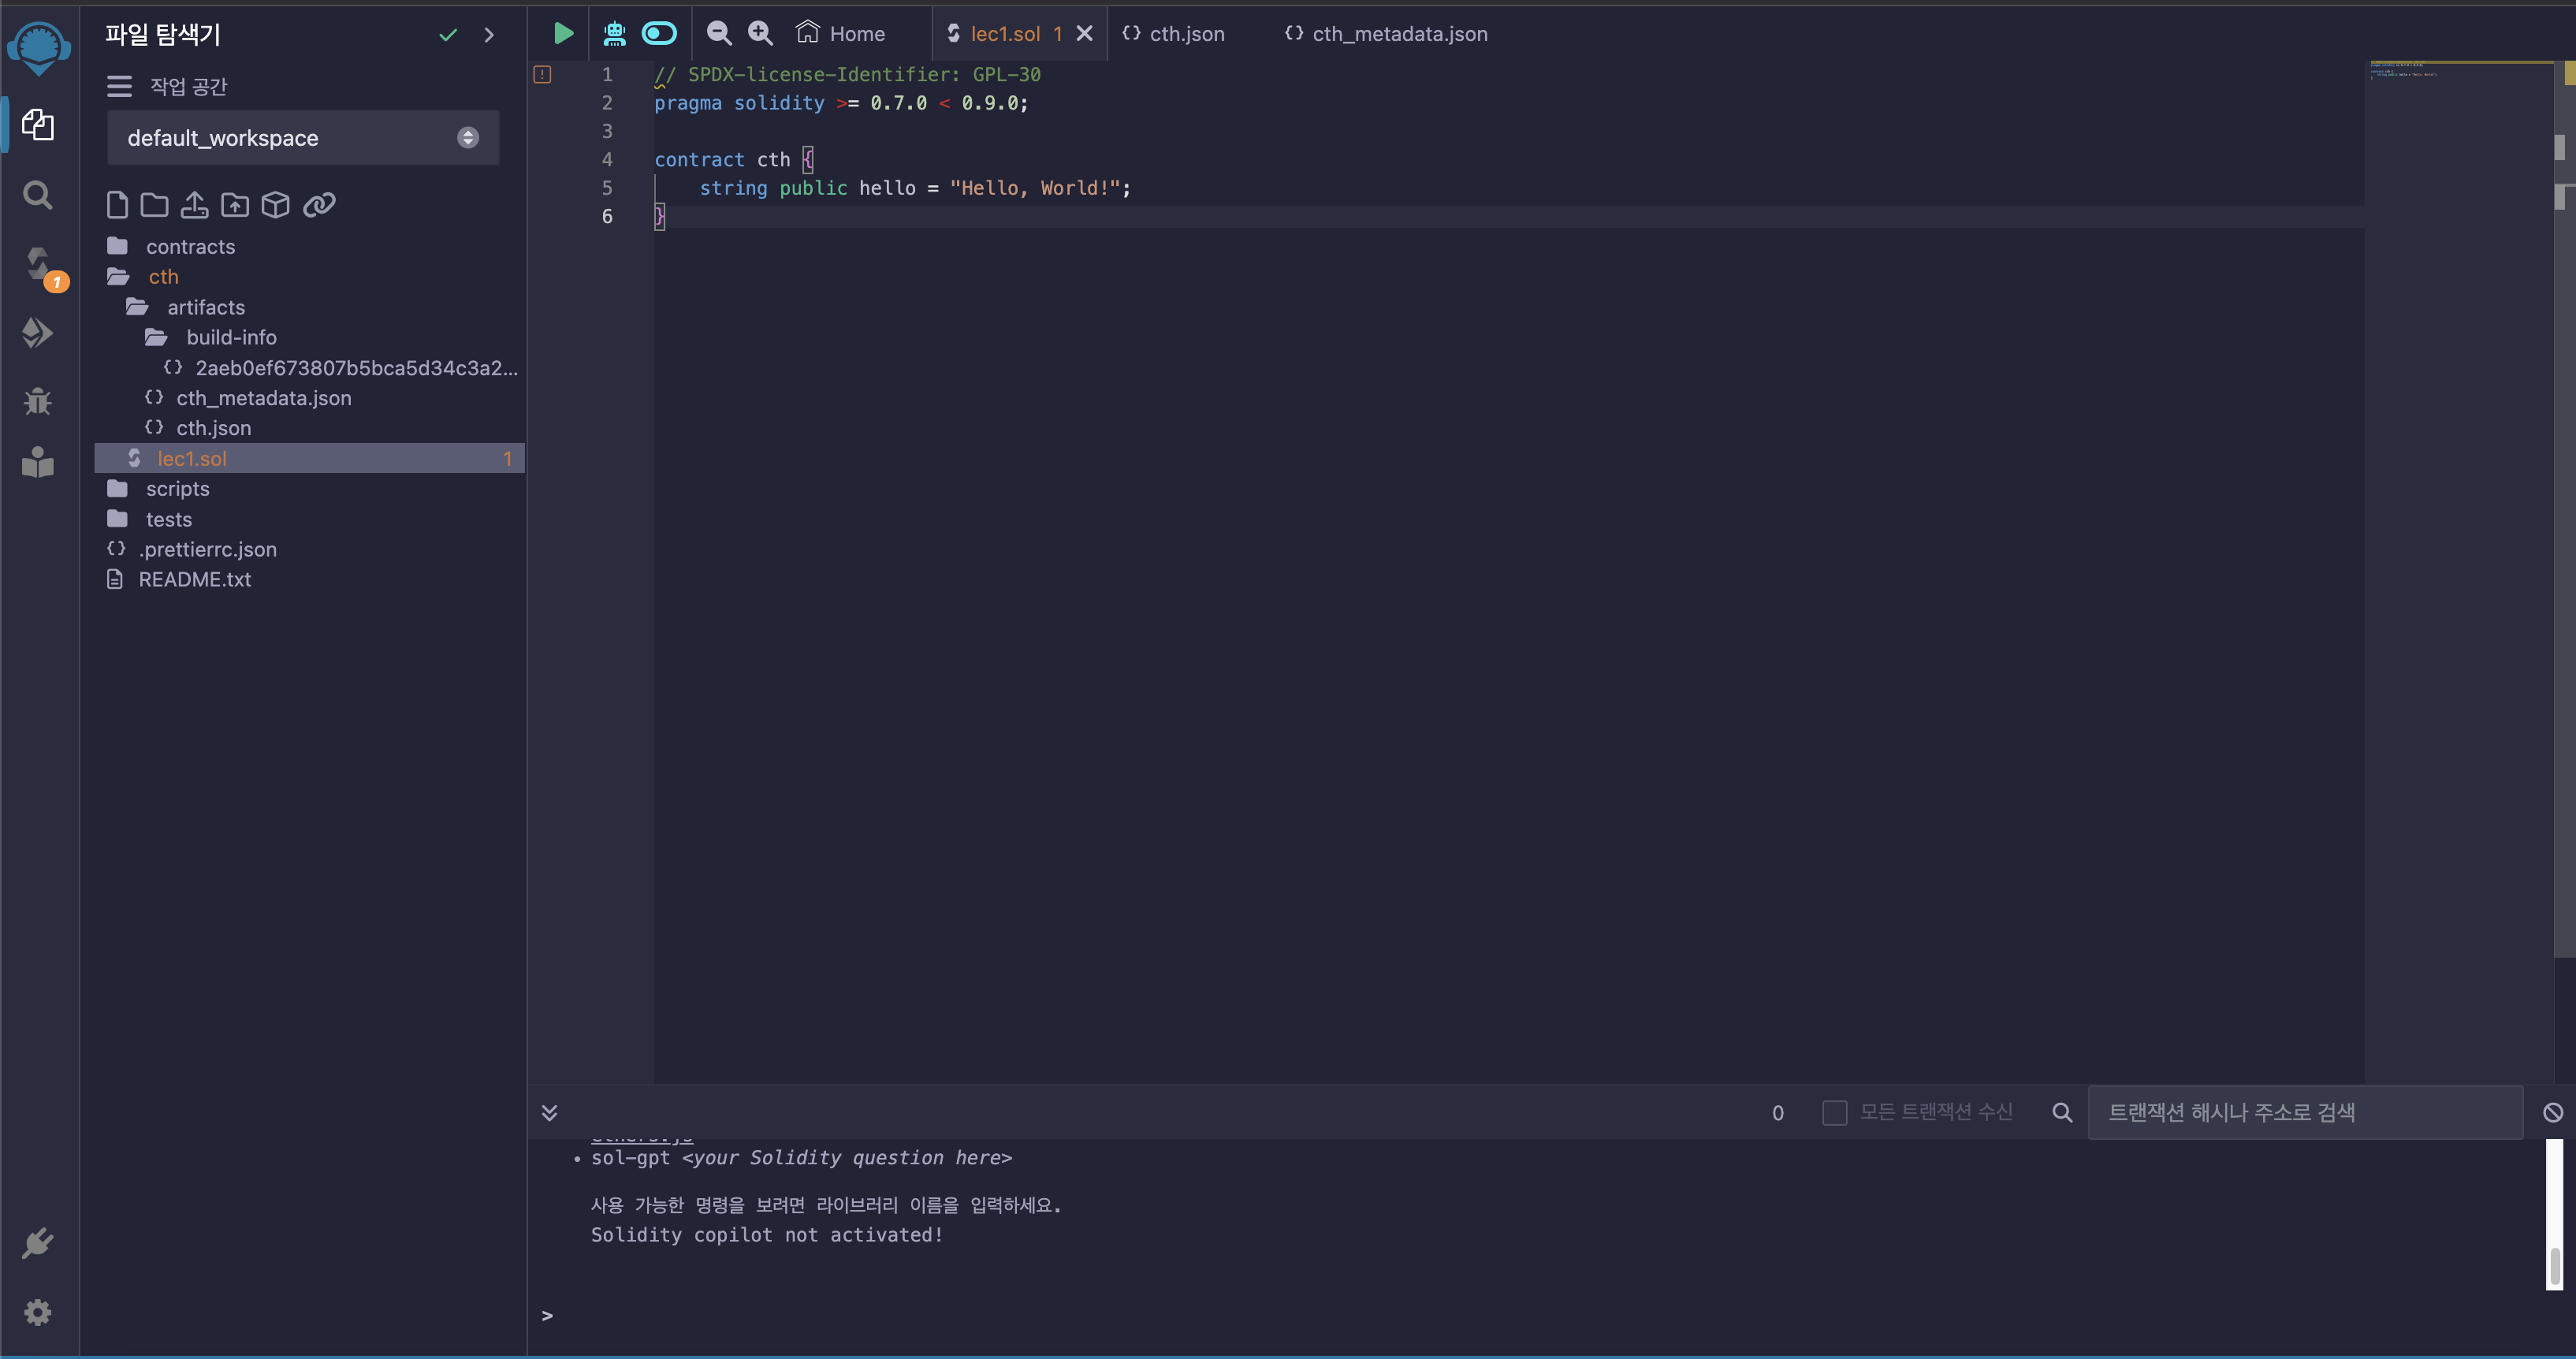Click the green Run script play button

tap(563, 34)
